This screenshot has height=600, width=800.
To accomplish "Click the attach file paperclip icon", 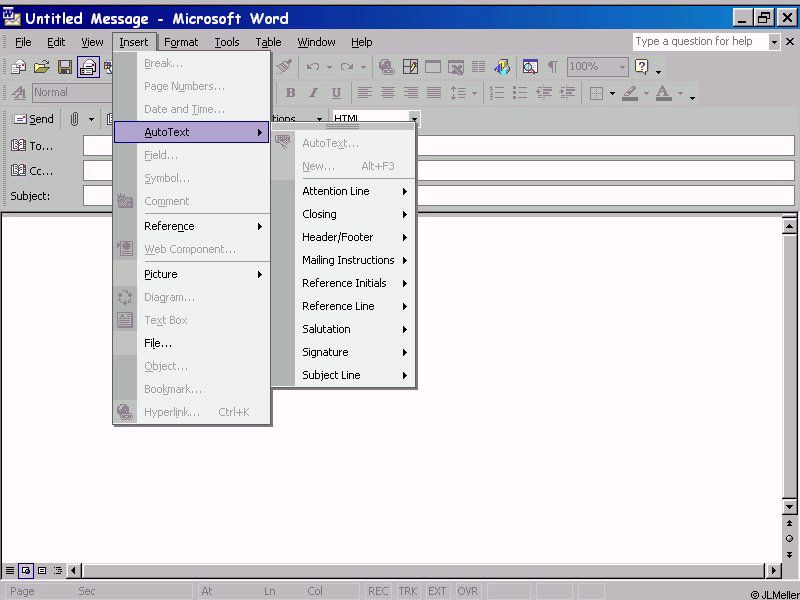I will pos(74,119).
